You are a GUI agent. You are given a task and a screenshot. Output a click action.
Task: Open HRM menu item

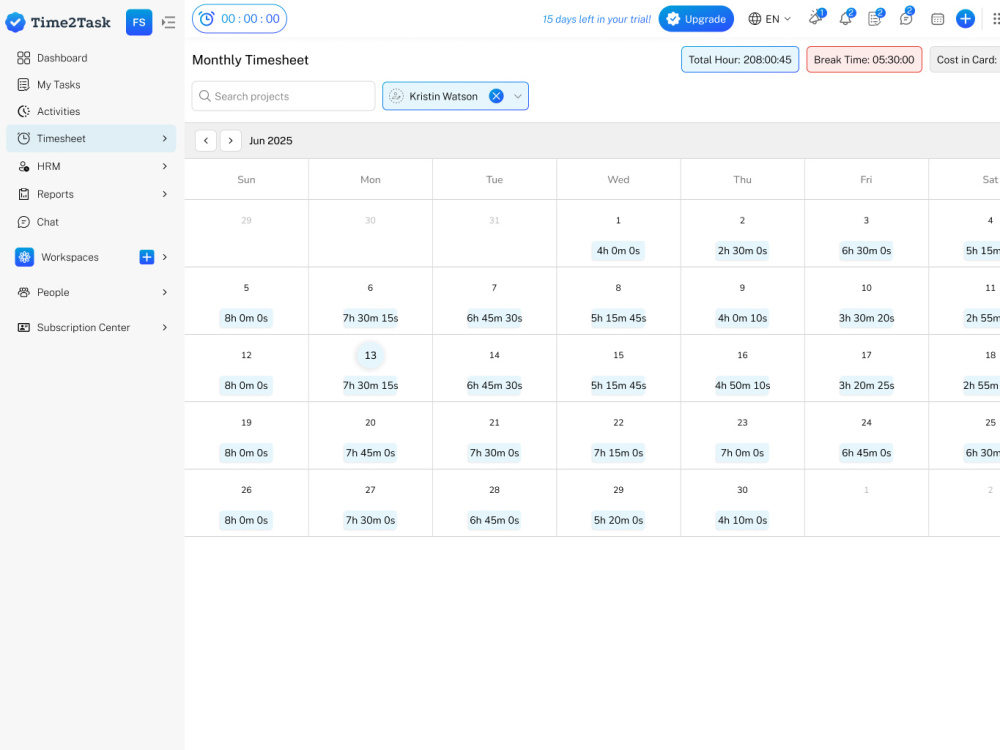(91, 166)
